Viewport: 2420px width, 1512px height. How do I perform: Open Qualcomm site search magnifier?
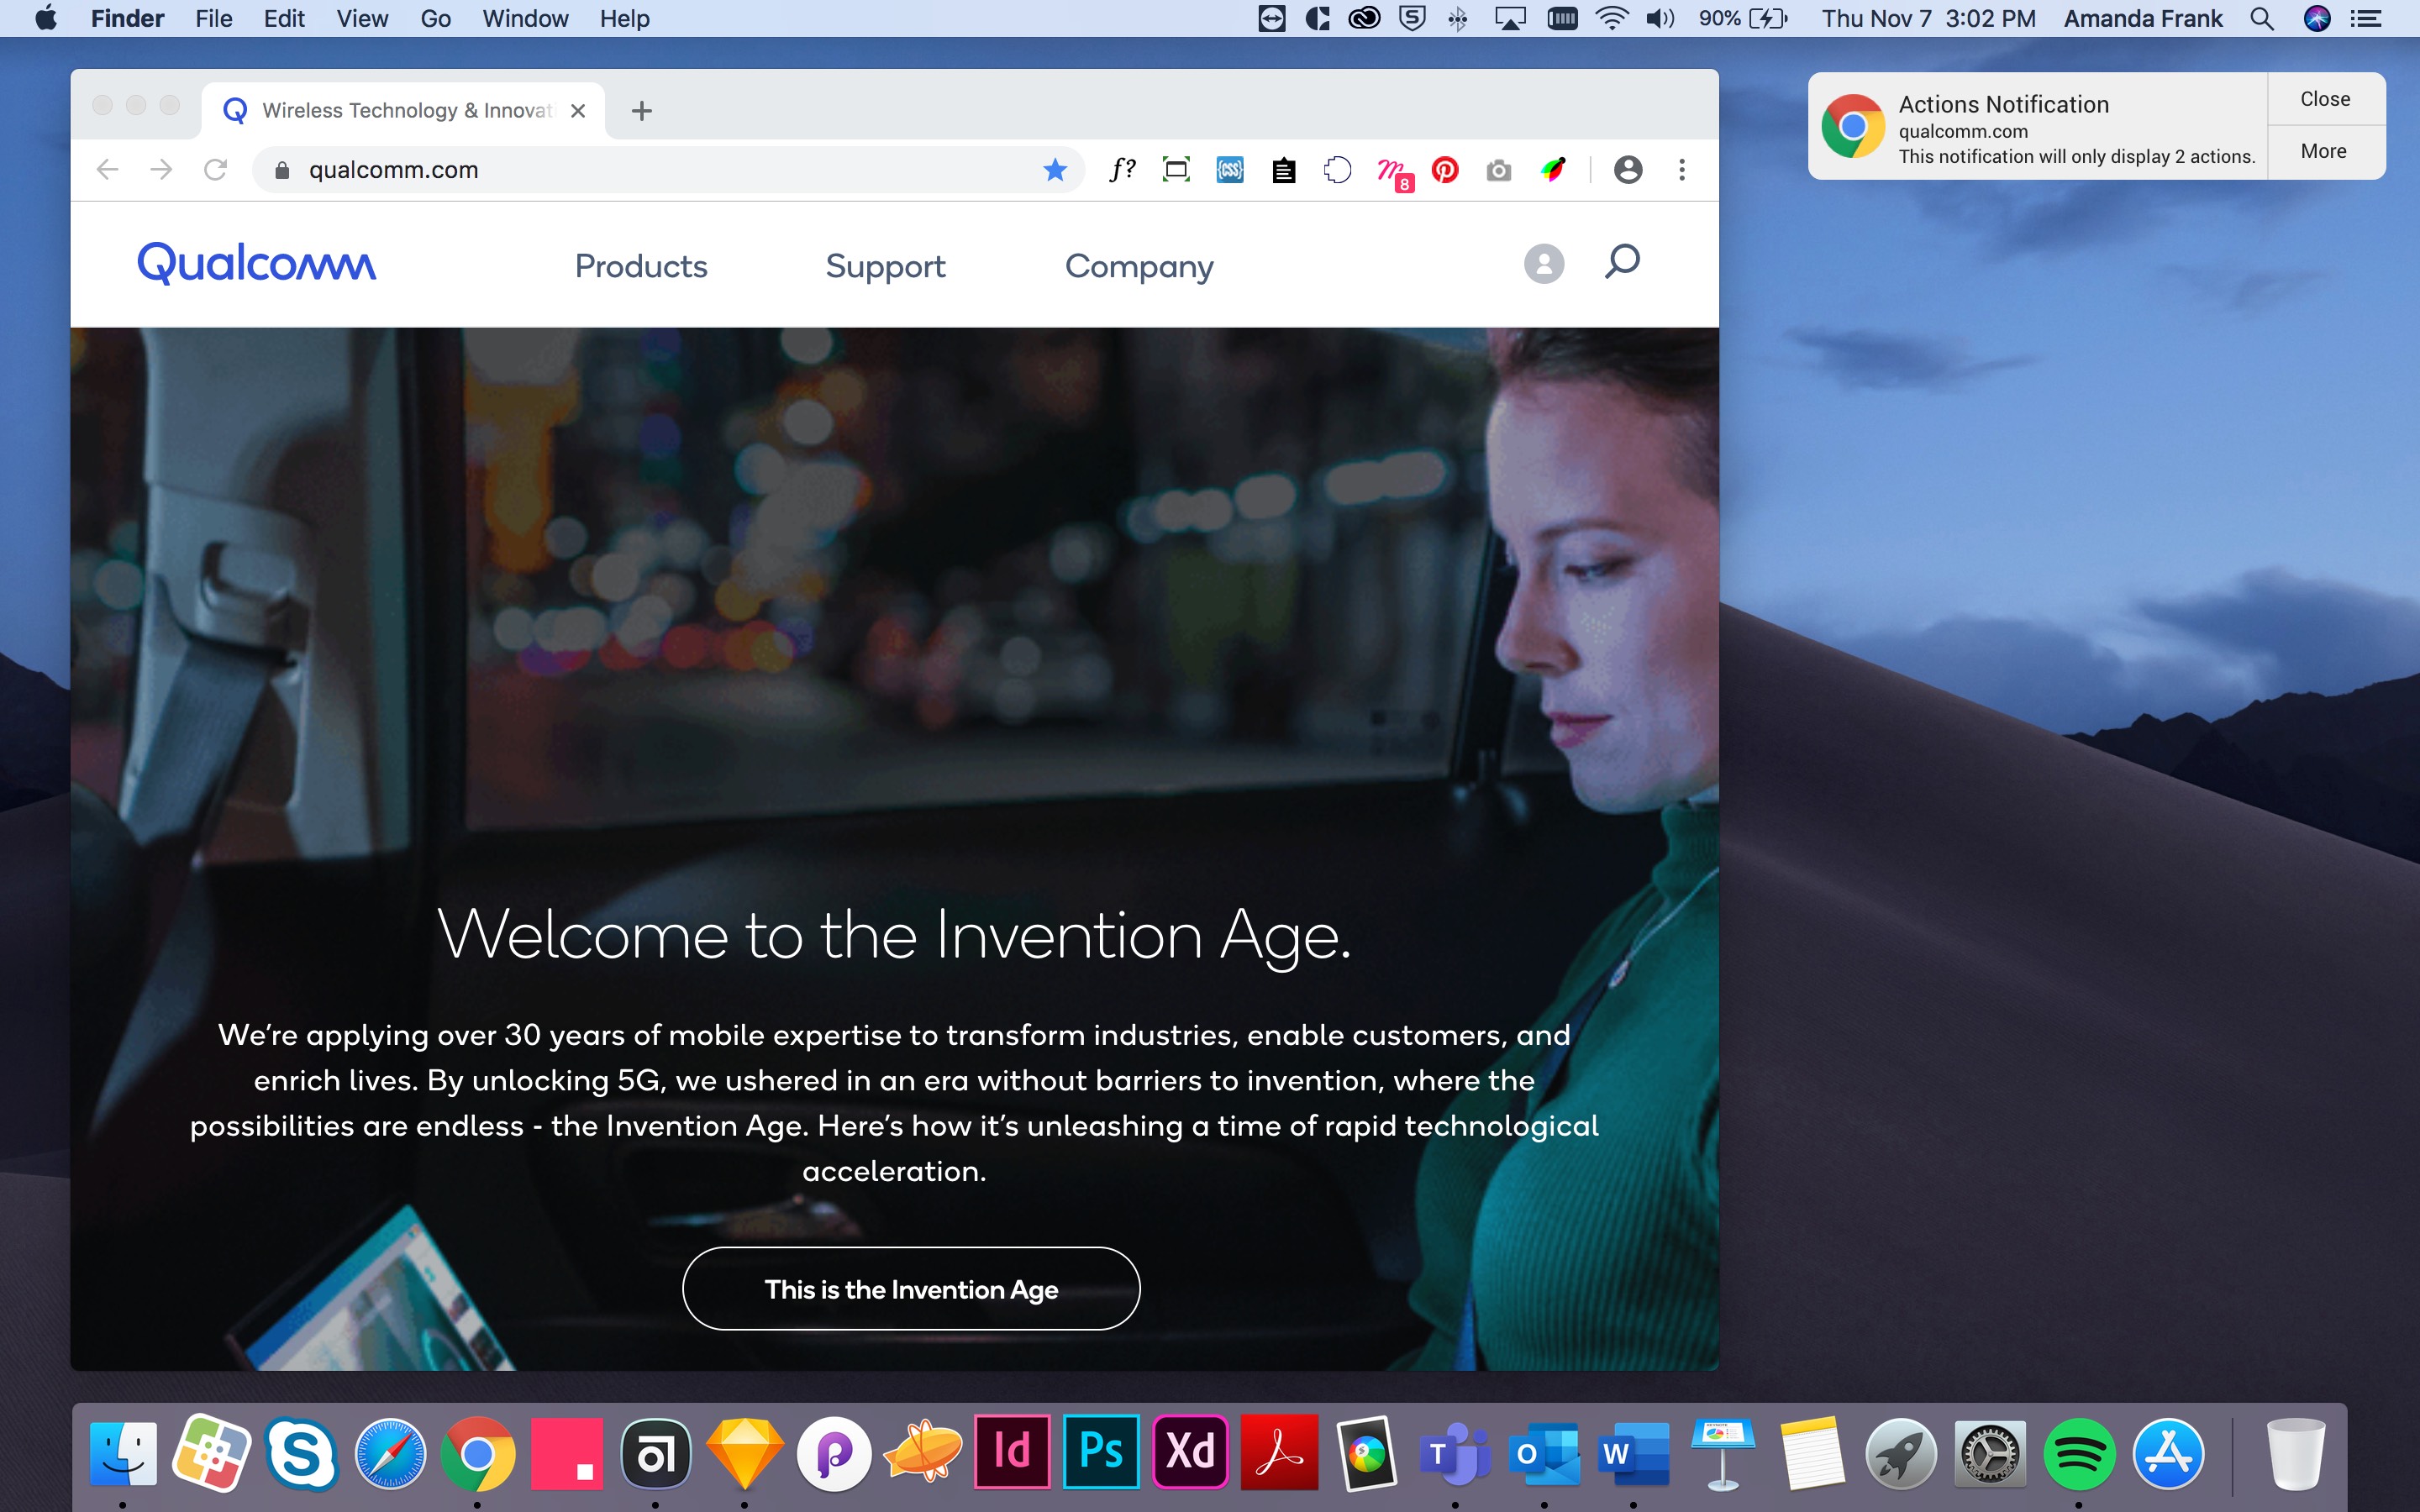1622,262
